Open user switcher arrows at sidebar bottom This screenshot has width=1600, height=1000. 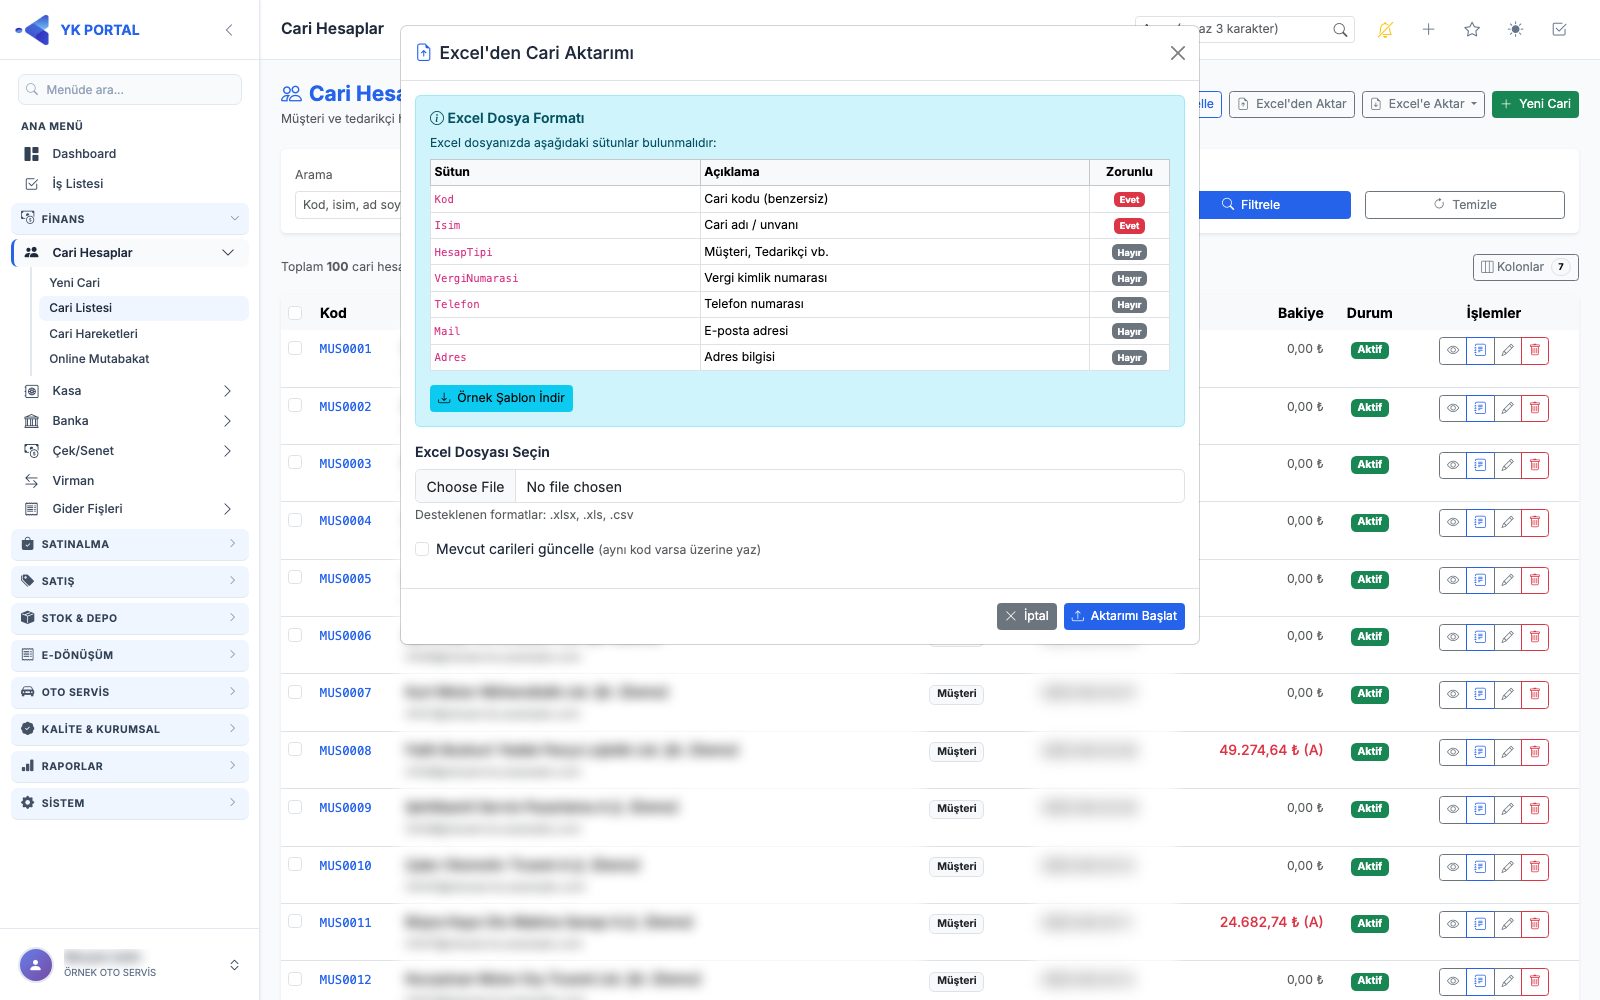point(234,965)
